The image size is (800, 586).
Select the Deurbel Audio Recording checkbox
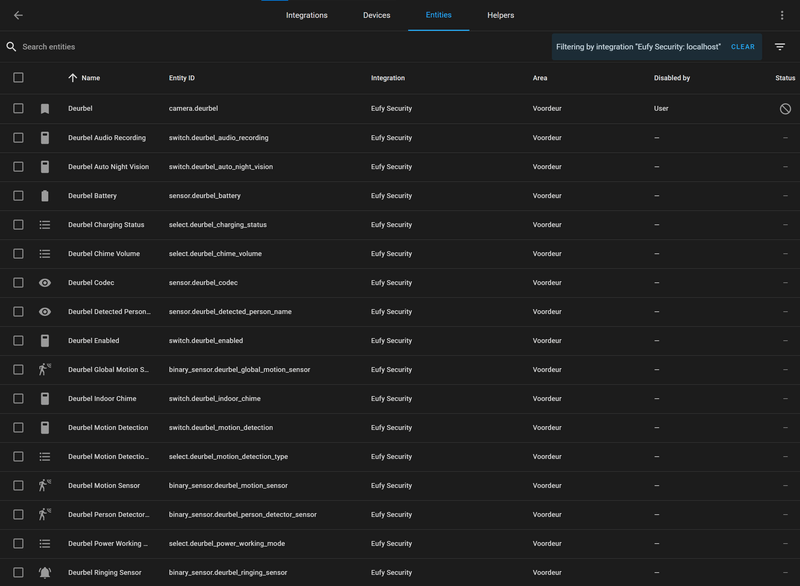18,138
